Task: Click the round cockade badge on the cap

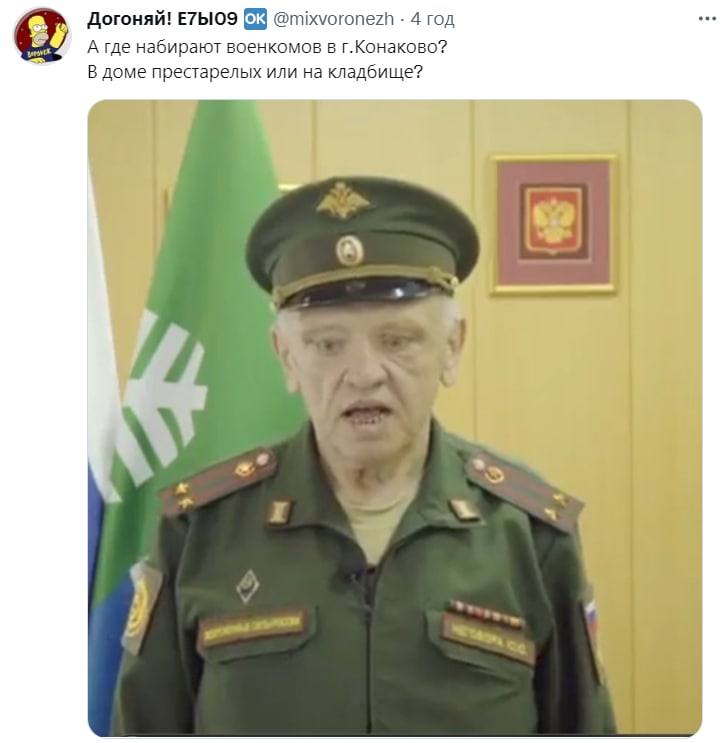Action: pos(350,251)
